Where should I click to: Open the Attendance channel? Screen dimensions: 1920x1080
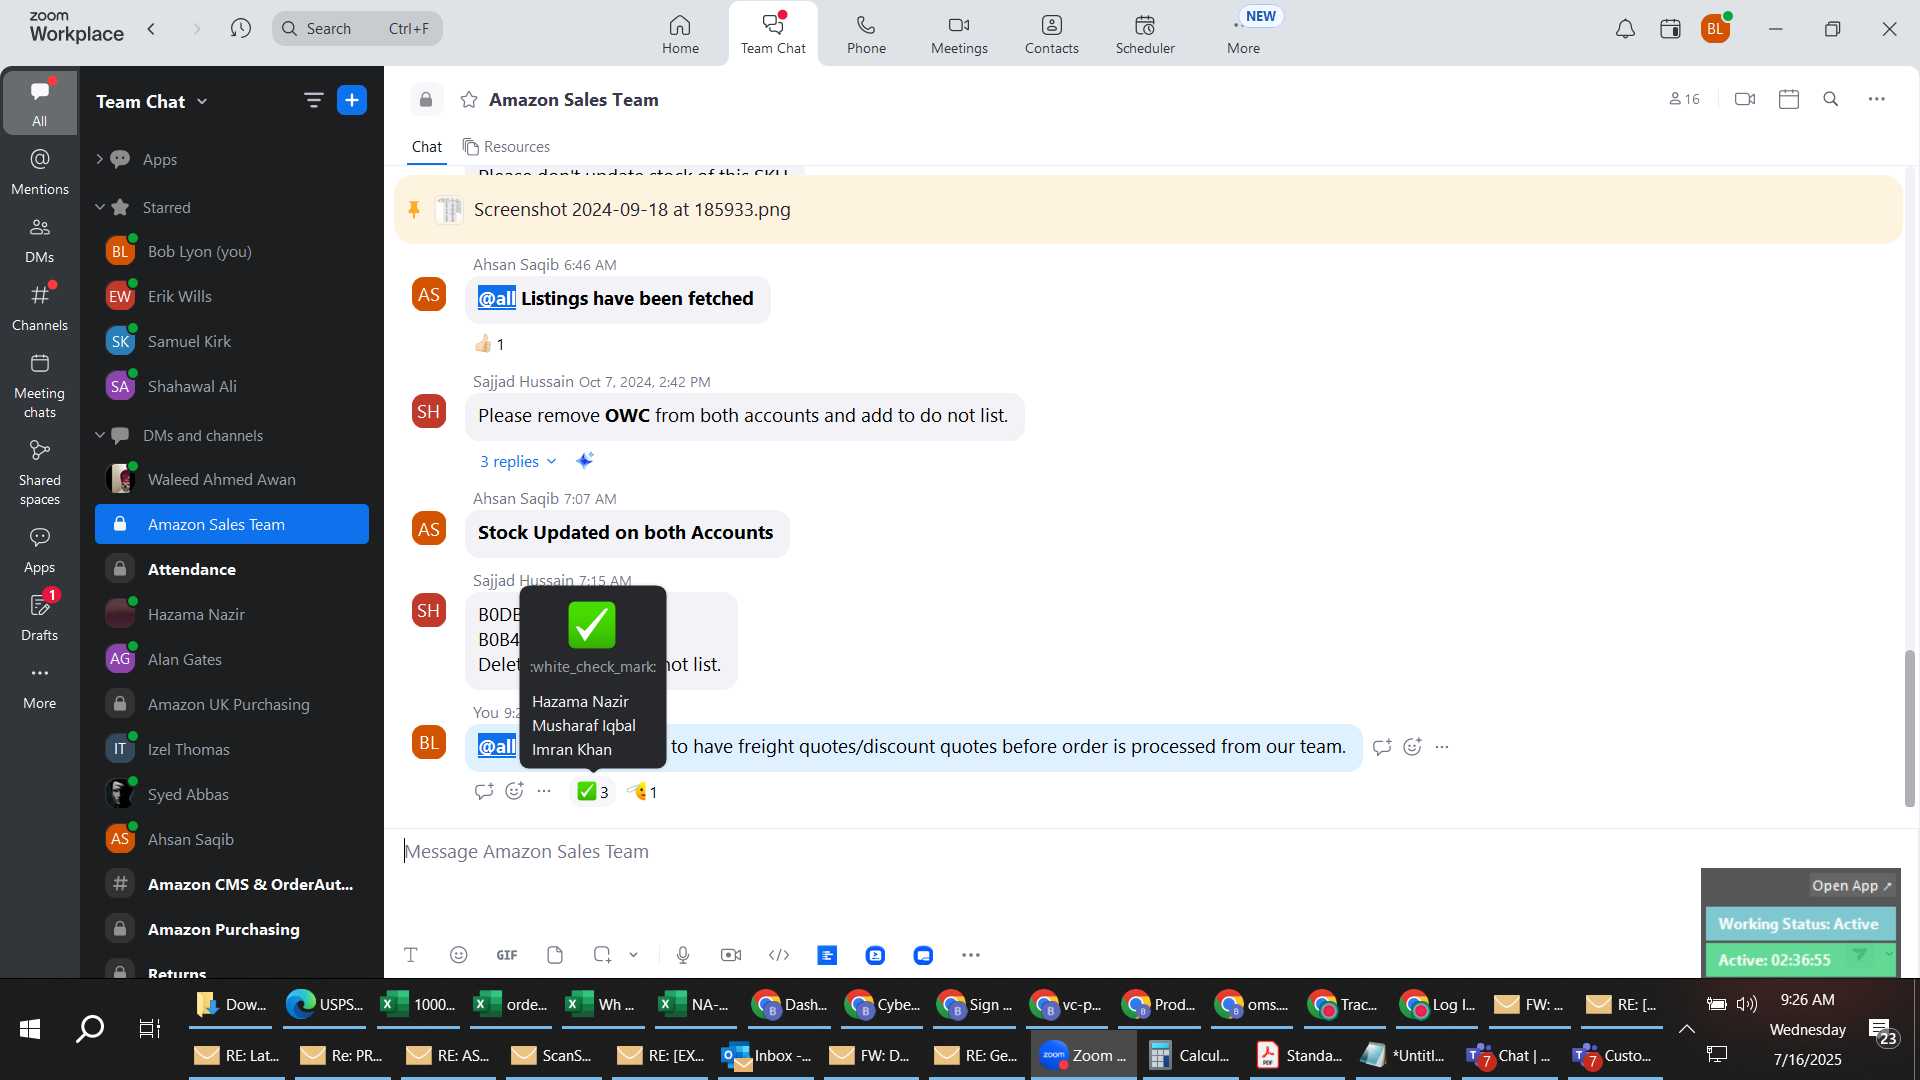click(232, 569)
